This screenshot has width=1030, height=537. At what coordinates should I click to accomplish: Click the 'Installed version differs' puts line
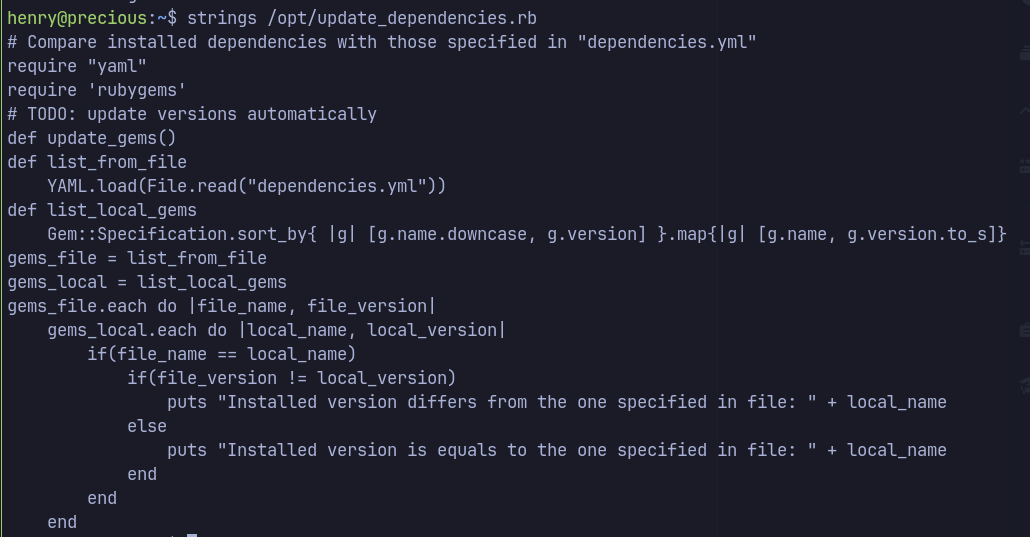(557, 402)
